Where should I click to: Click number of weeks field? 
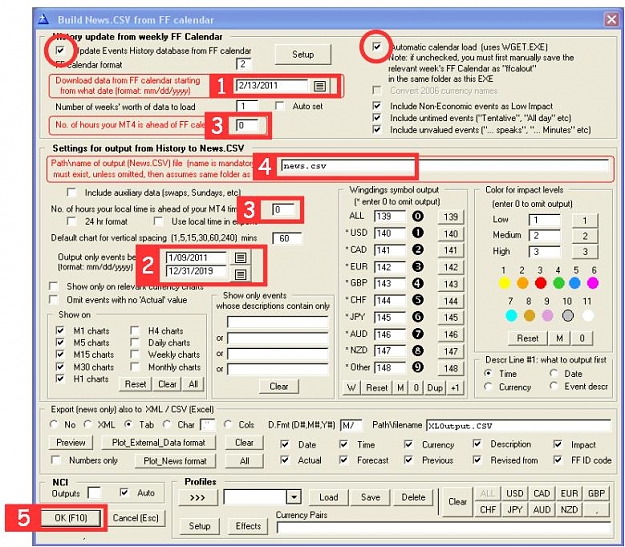pos(247,106)
